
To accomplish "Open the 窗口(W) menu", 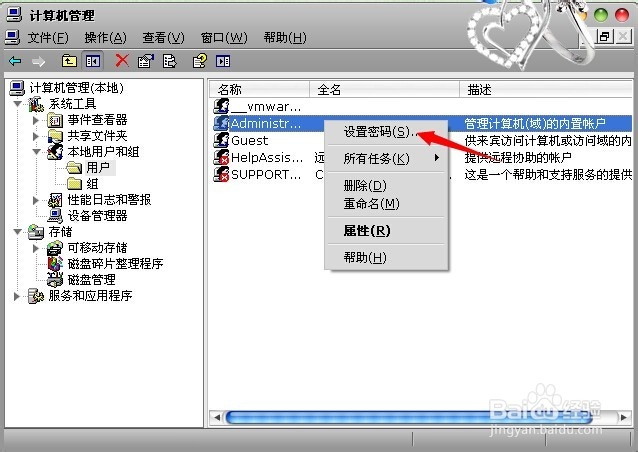I will pos(224,38).
